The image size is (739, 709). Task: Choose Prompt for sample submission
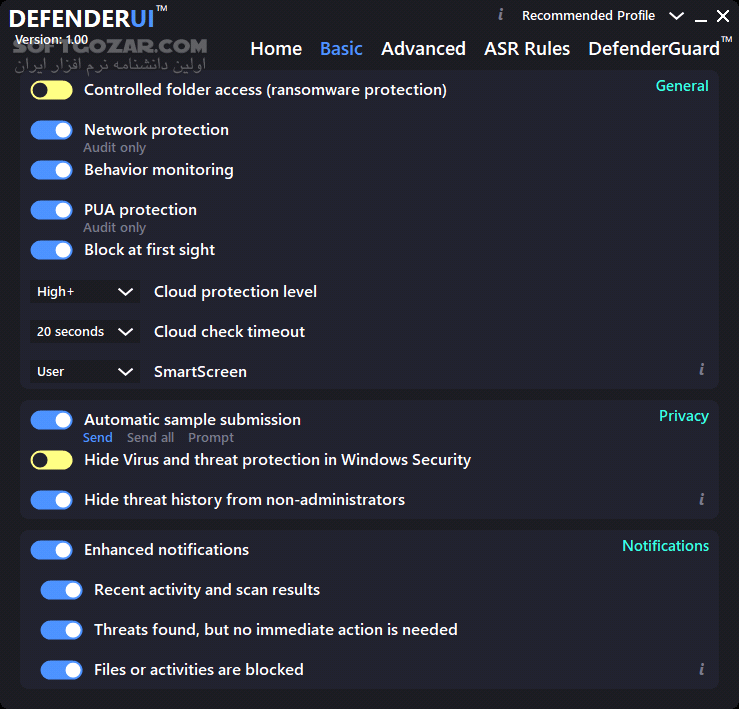(211, 438)
